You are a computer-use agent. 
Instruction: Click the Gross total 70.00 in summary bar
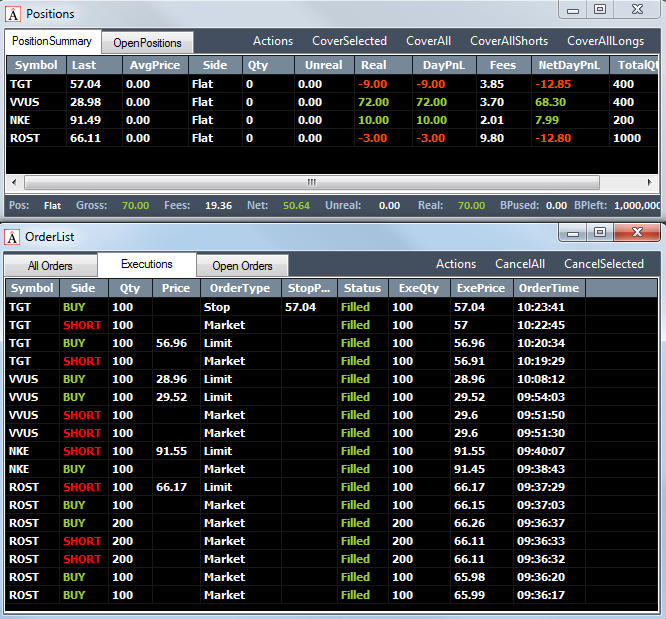(135, 206)
